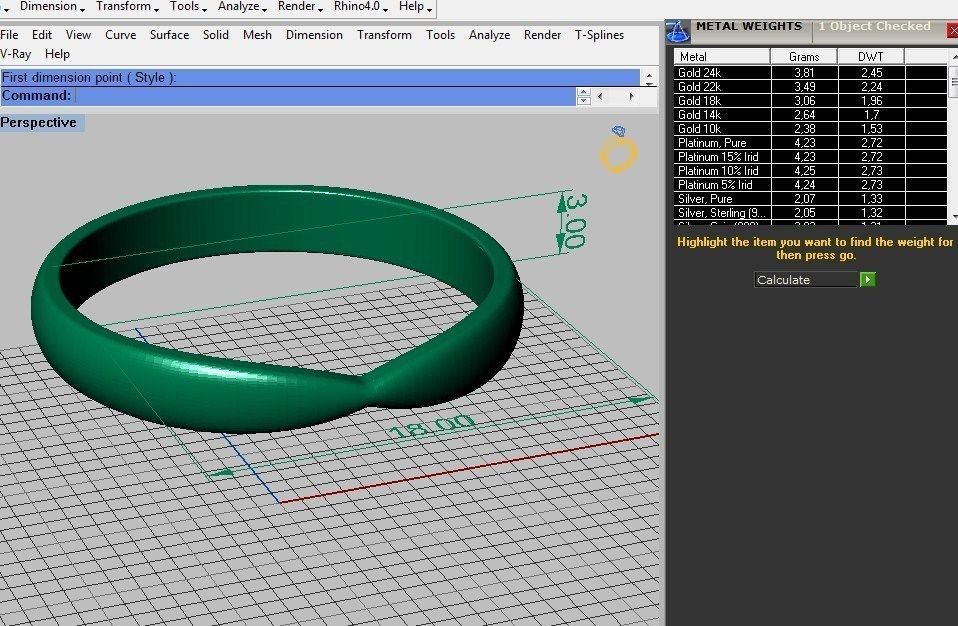Expand the top Dimension dropdown menu
958x626 pixels.
(x=52, y=7)
